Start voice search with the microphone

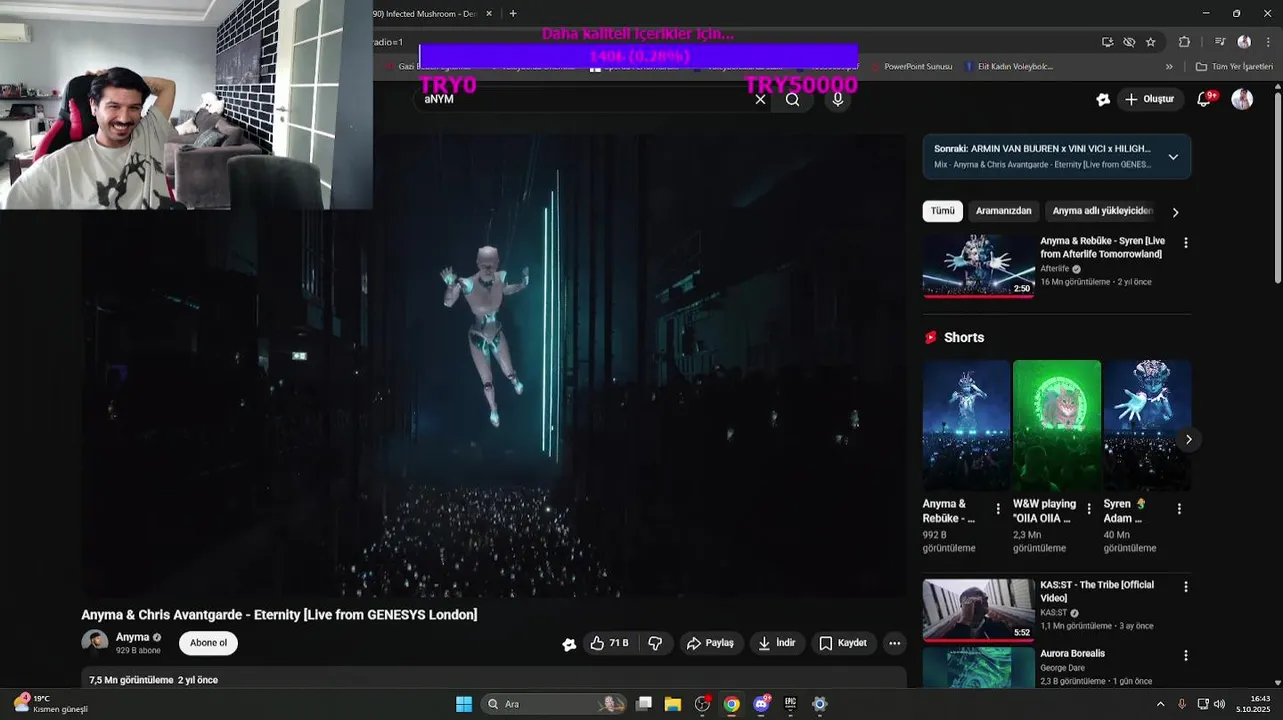pos(838,99)
